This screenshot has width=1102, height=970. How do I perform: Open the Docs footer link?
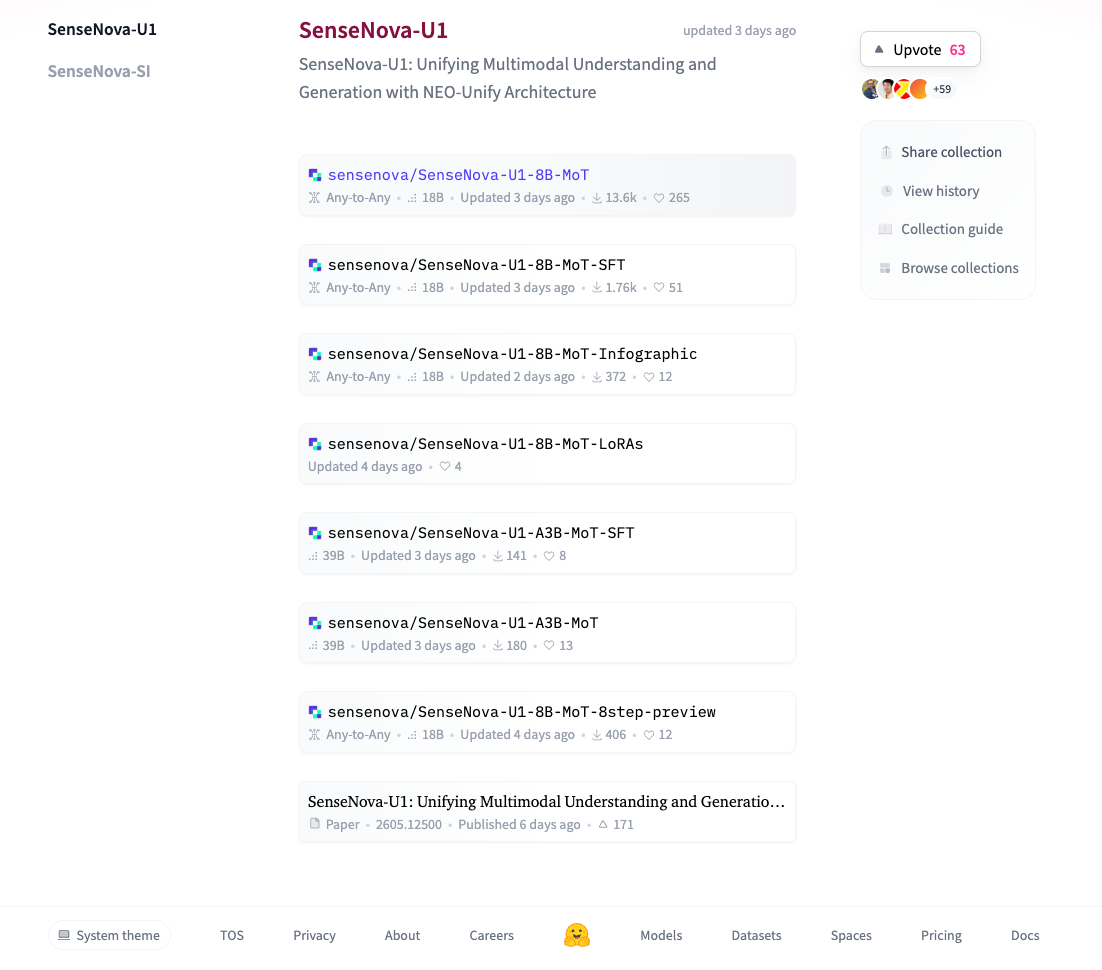point(1025,936)
